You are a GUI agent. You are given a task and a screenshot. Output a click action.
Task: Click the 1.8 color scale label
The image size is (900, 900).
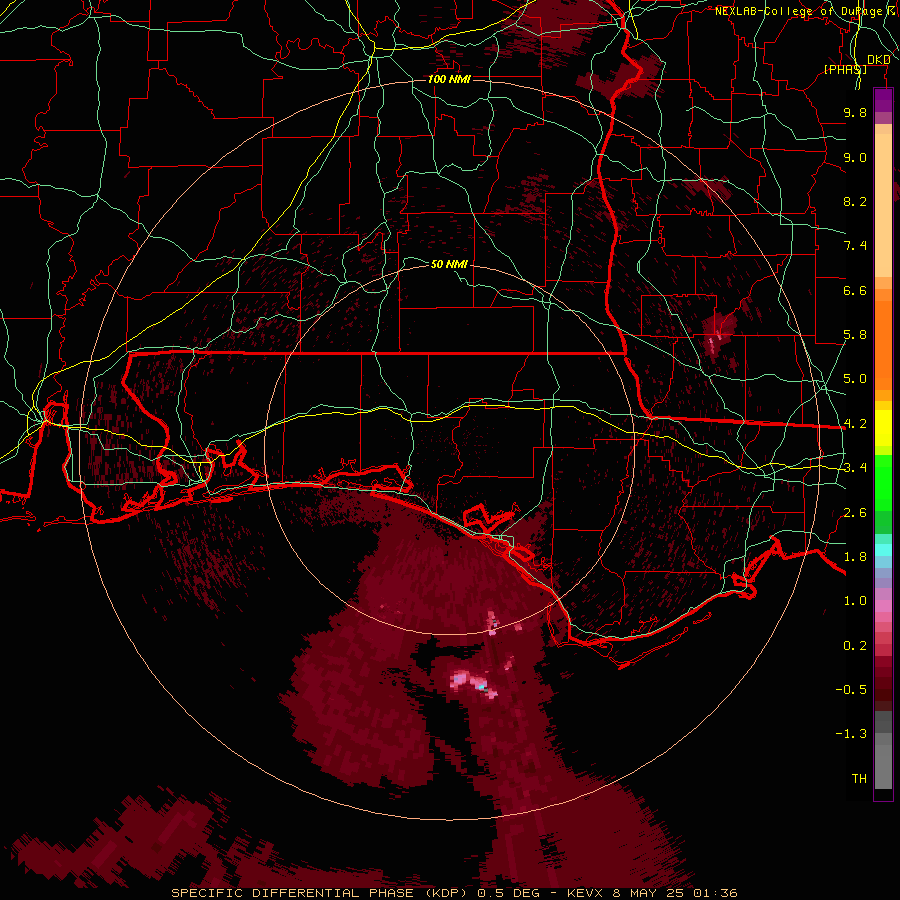tap(855, 557)
